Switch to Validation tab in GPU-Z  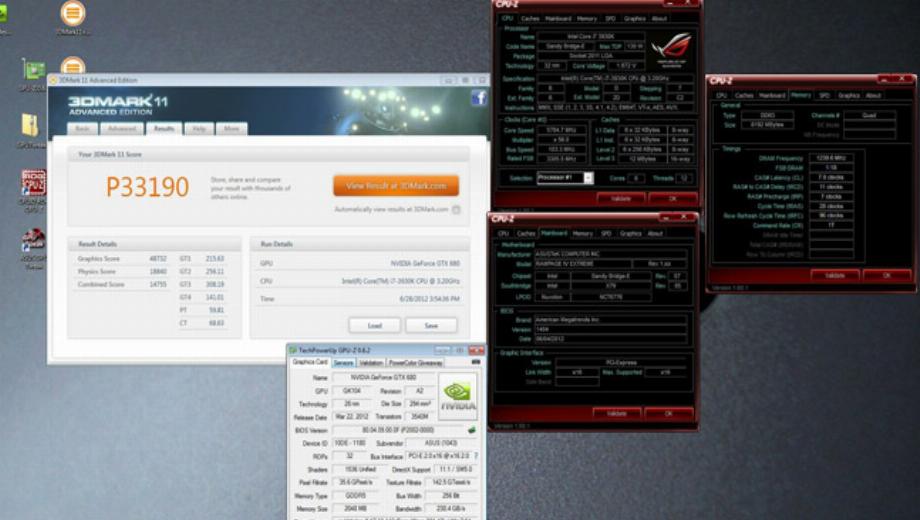pyautogui.click(x=370, y=363)
